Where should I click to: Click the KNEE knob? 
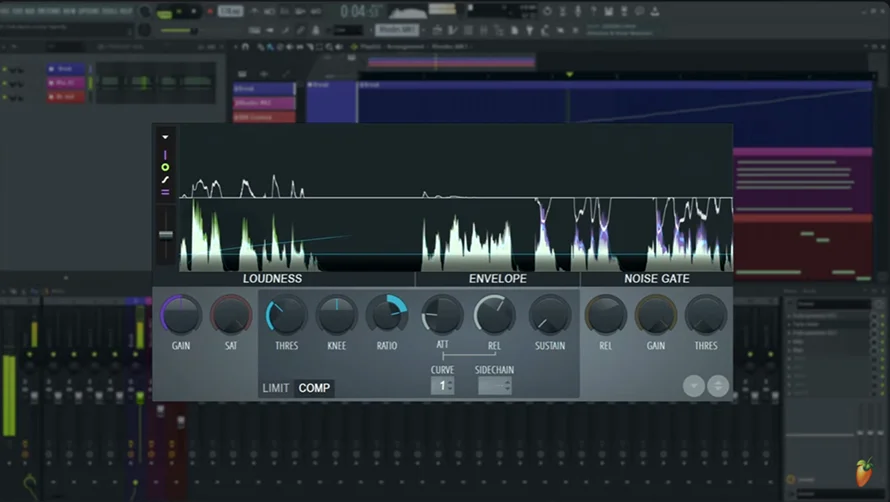click(x=337, y=315)
